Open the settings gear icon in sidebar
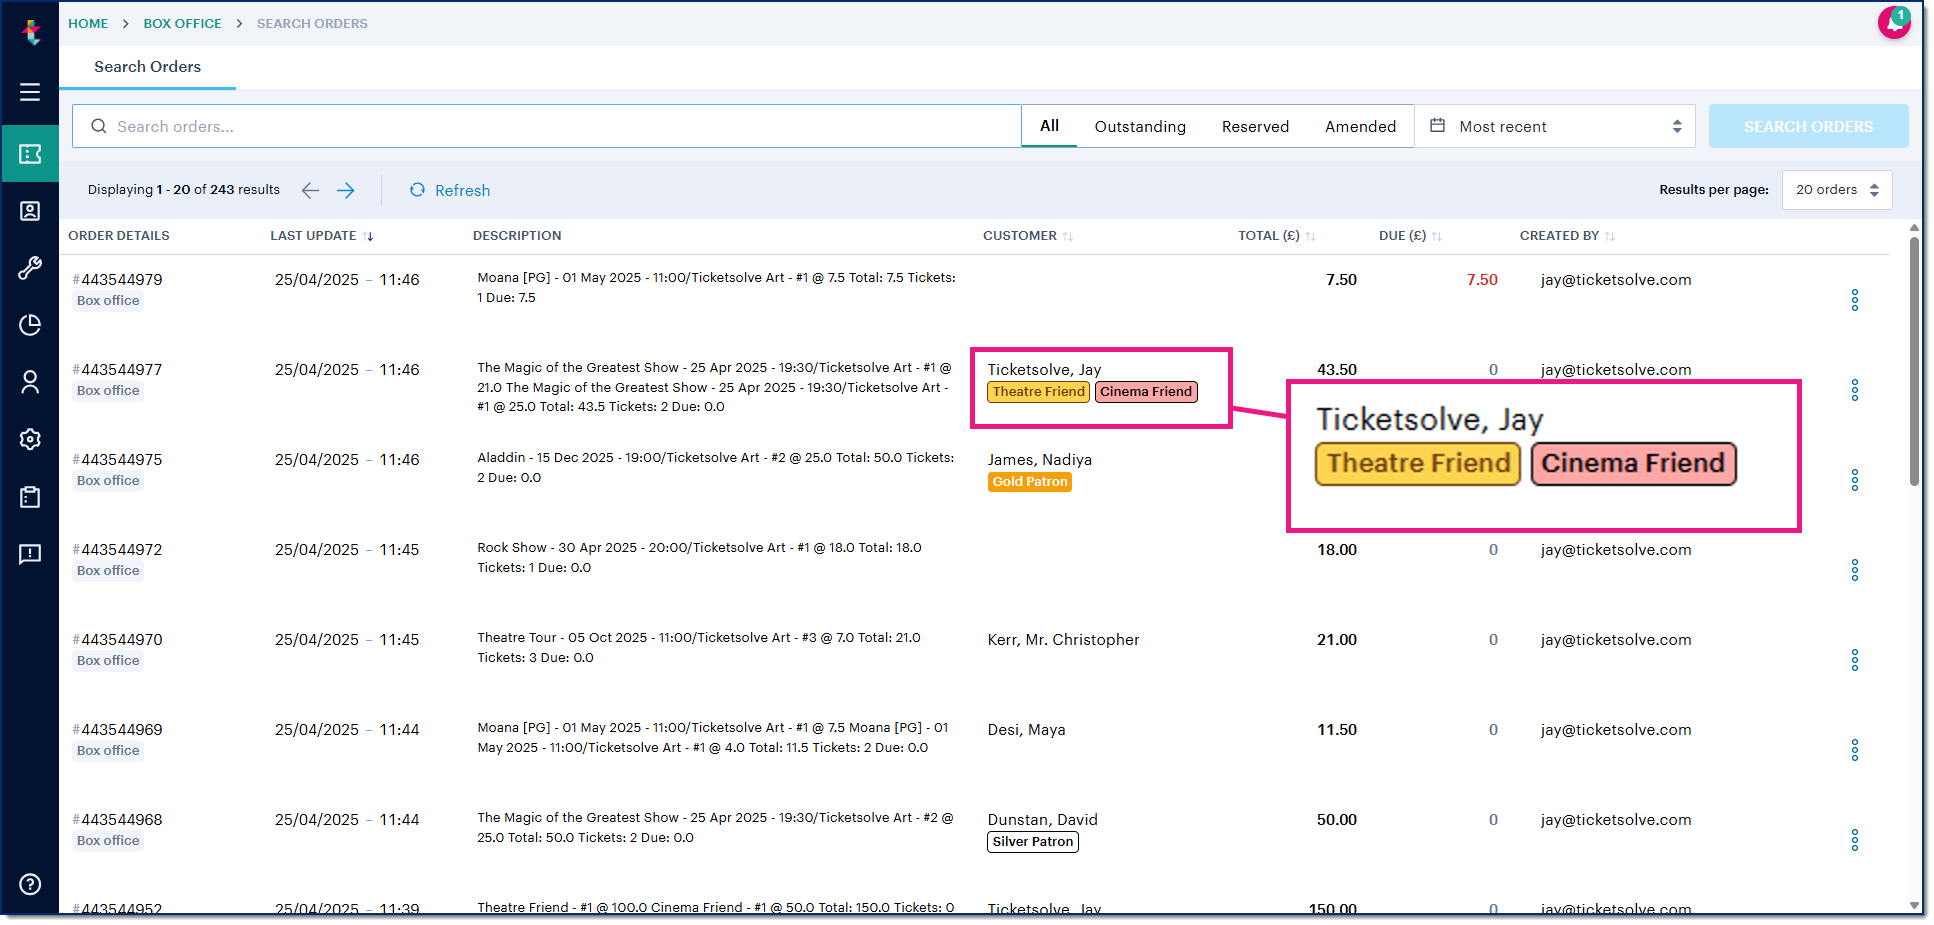Image resolution: width=1934 pixels, height=925 pixels. pos(30,439)
